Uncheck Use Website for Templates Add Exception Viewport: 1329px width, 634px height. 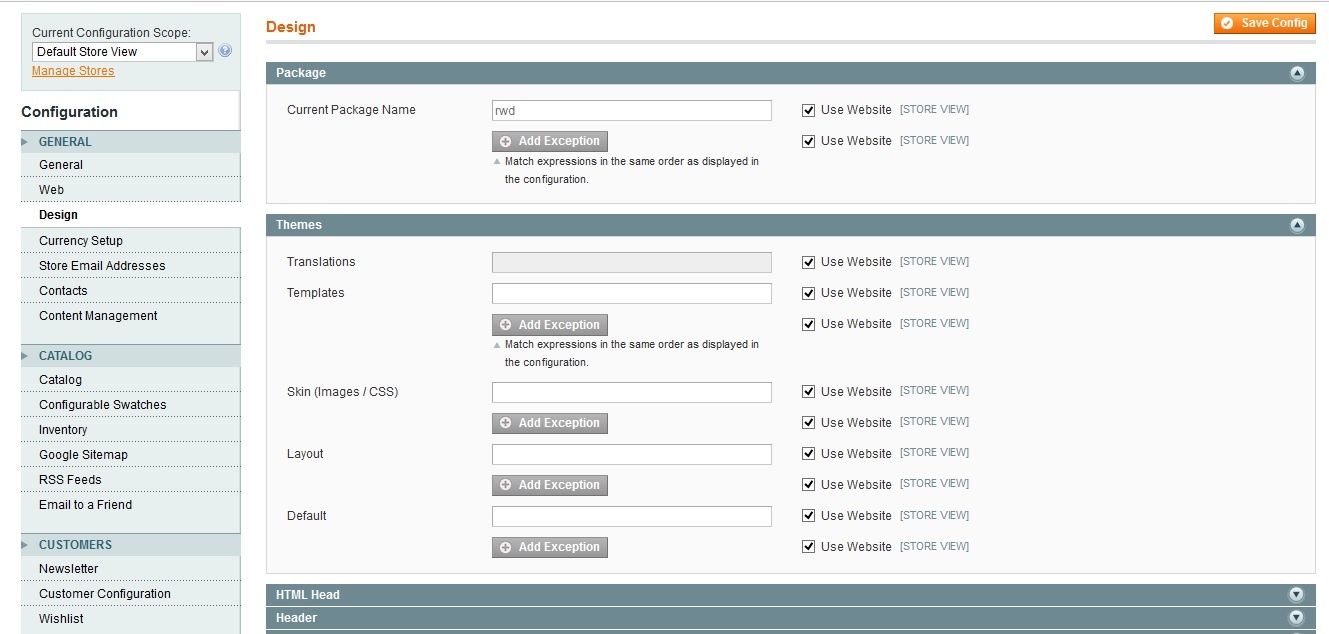point(808,324)
